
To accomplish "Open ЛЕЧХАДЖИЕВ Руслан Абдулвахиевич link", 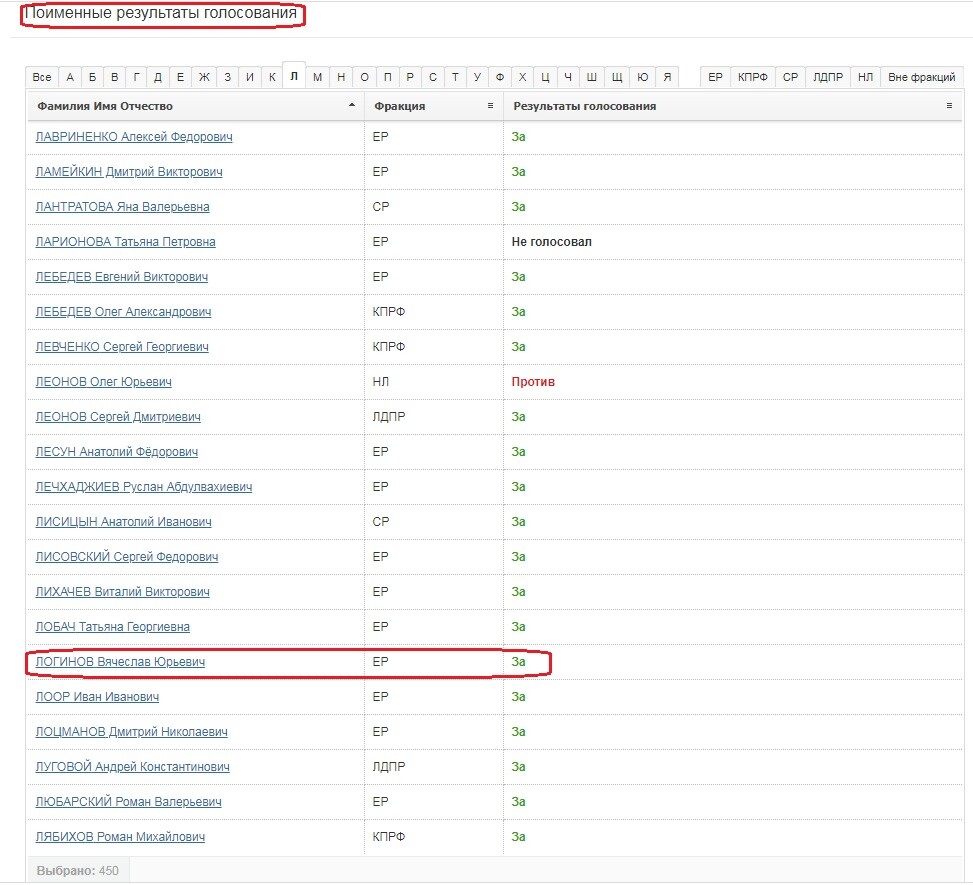I will (x=144, y=487).
